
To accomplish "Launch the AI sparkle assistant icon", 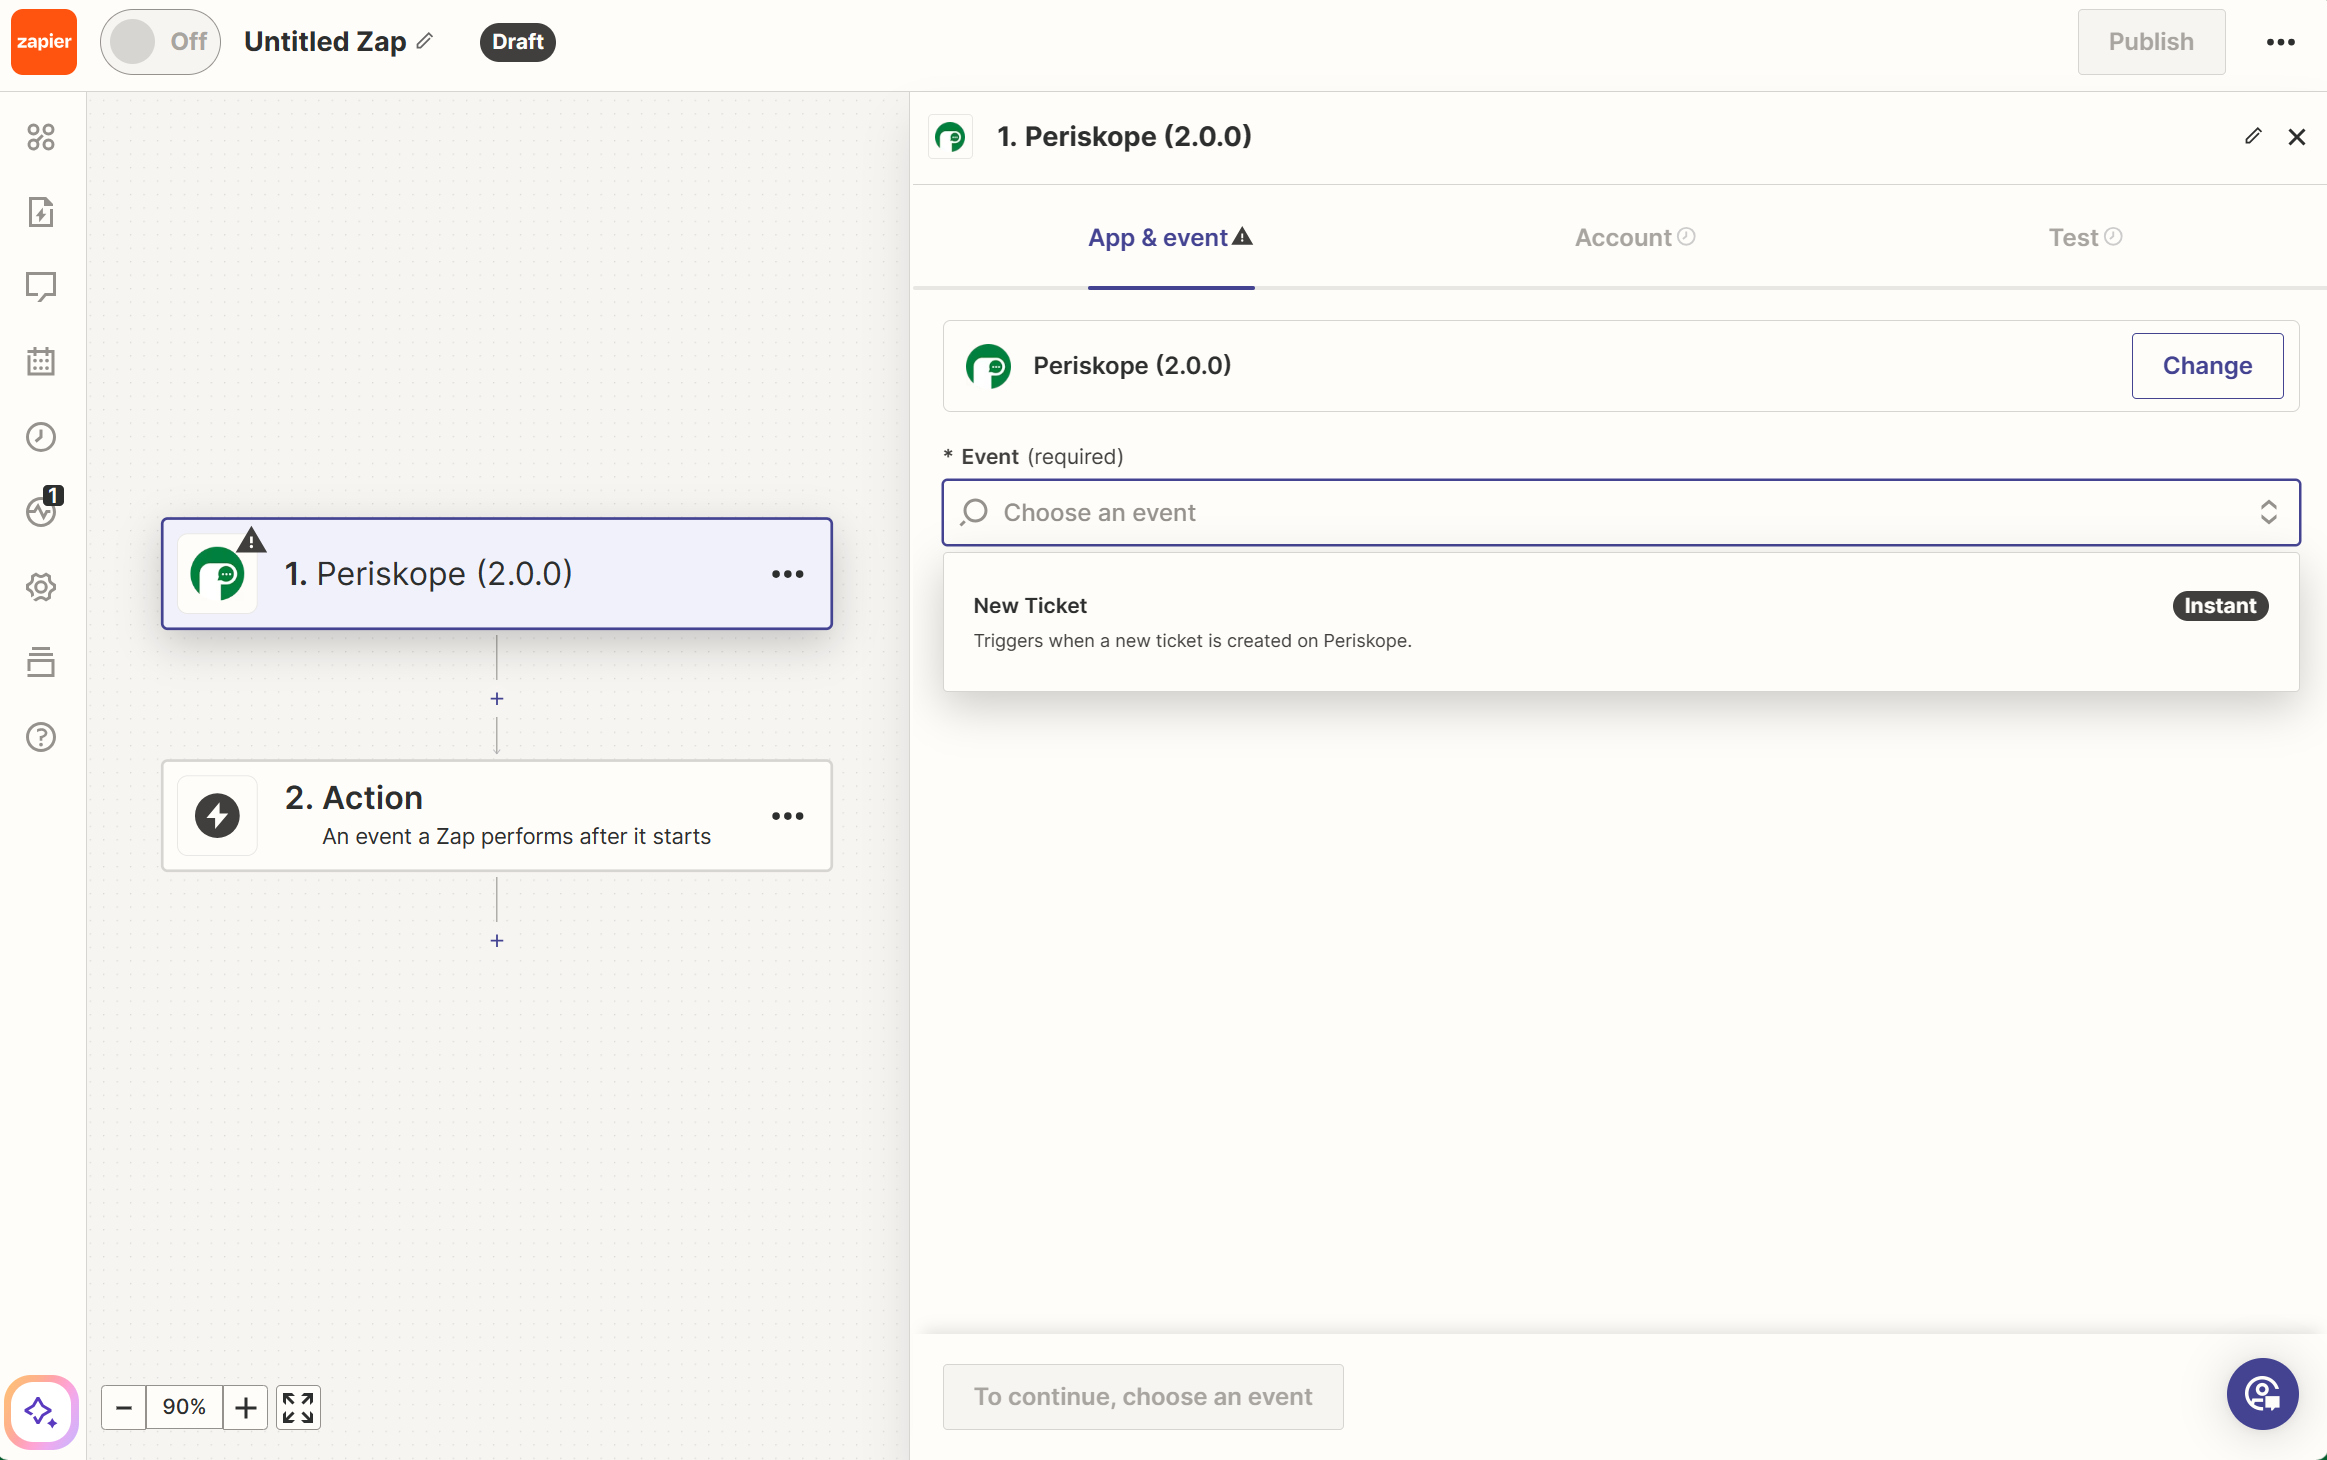I will tap(41, 1412).
